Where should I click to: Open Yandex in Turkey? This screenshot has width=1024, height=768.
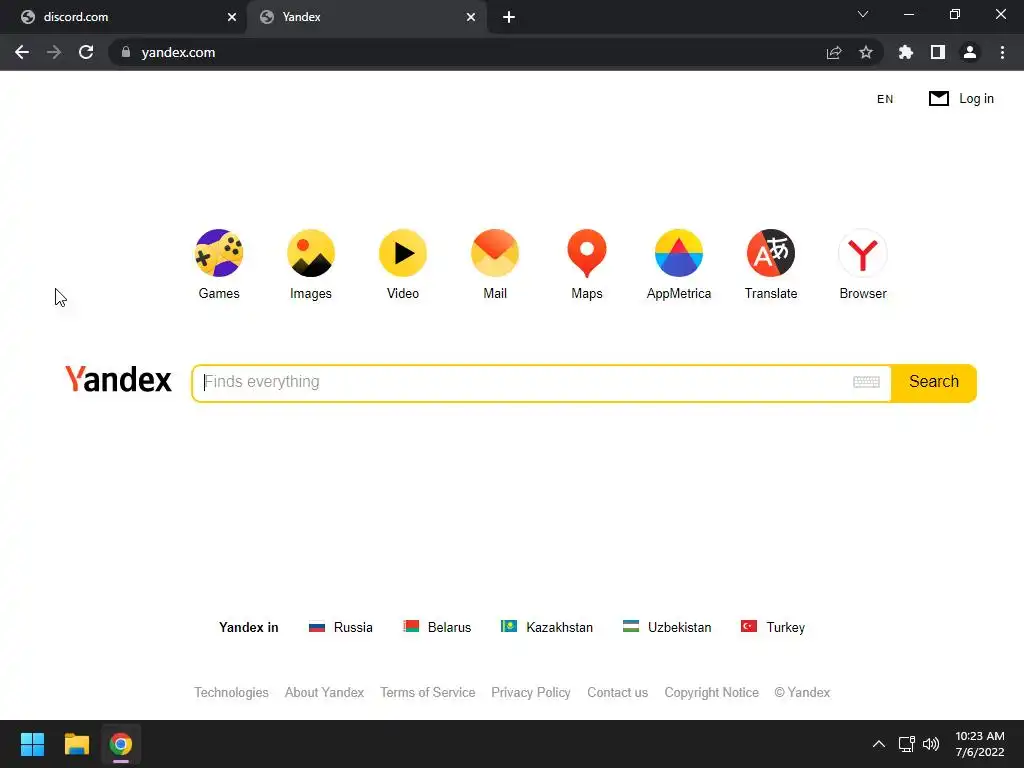tap(773, 627)
